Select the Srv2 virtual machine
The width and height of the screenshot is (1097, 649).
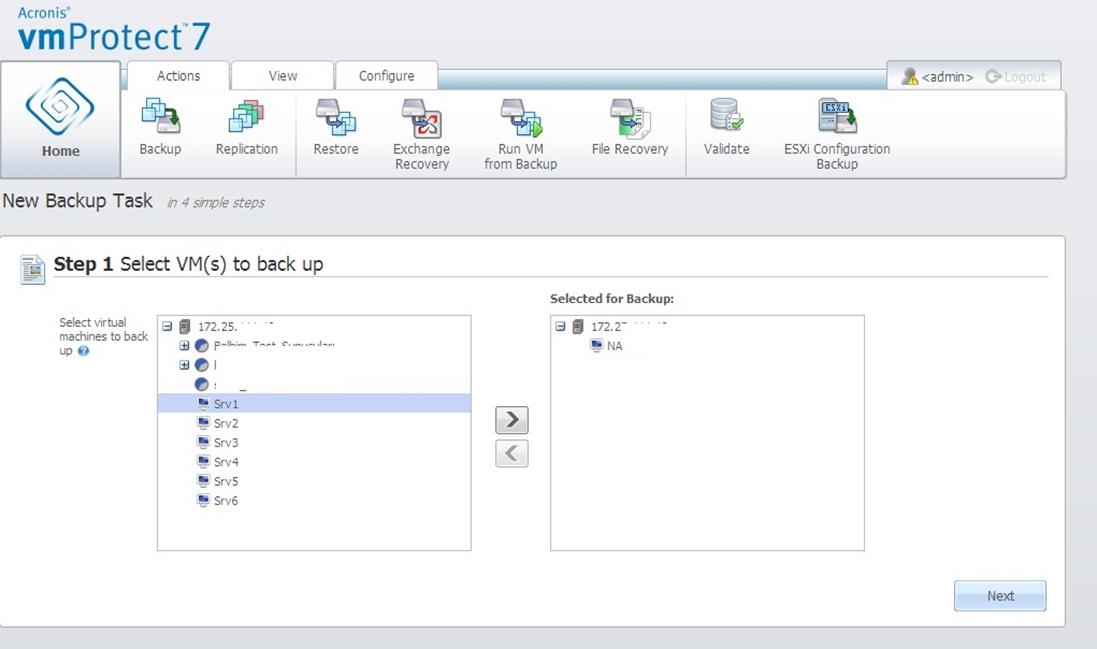tap(314, 423)
